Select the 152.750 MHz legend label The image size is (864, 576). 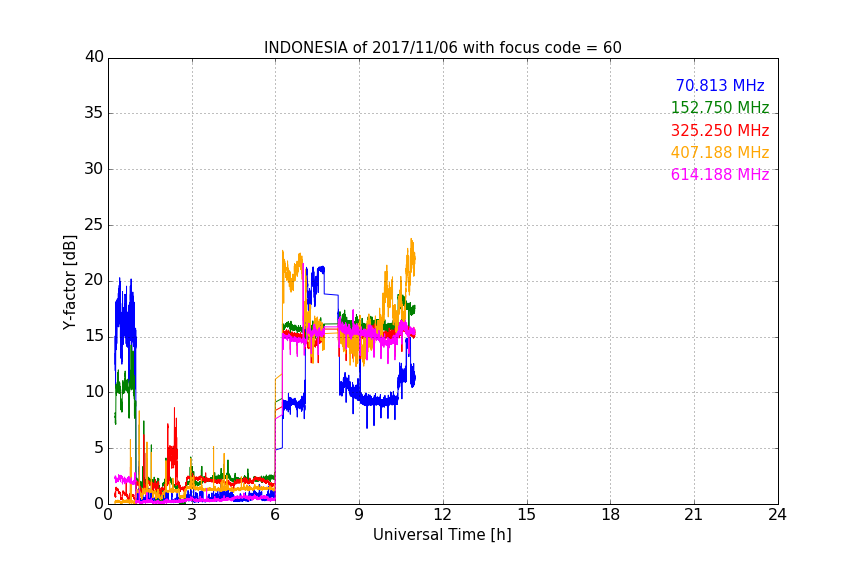(720, 107)
